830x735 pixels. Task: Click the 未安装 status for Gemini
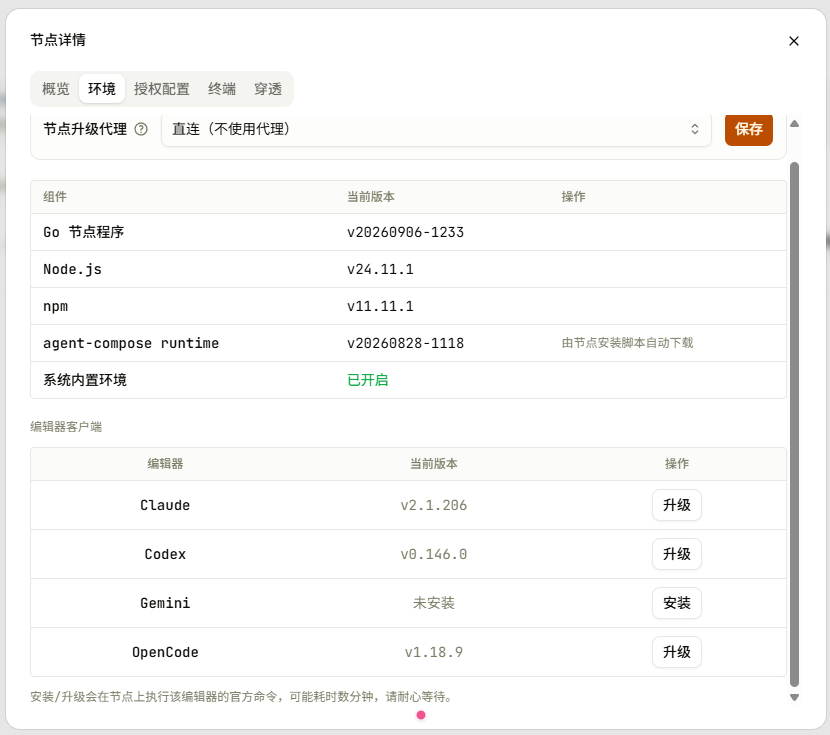434,603
